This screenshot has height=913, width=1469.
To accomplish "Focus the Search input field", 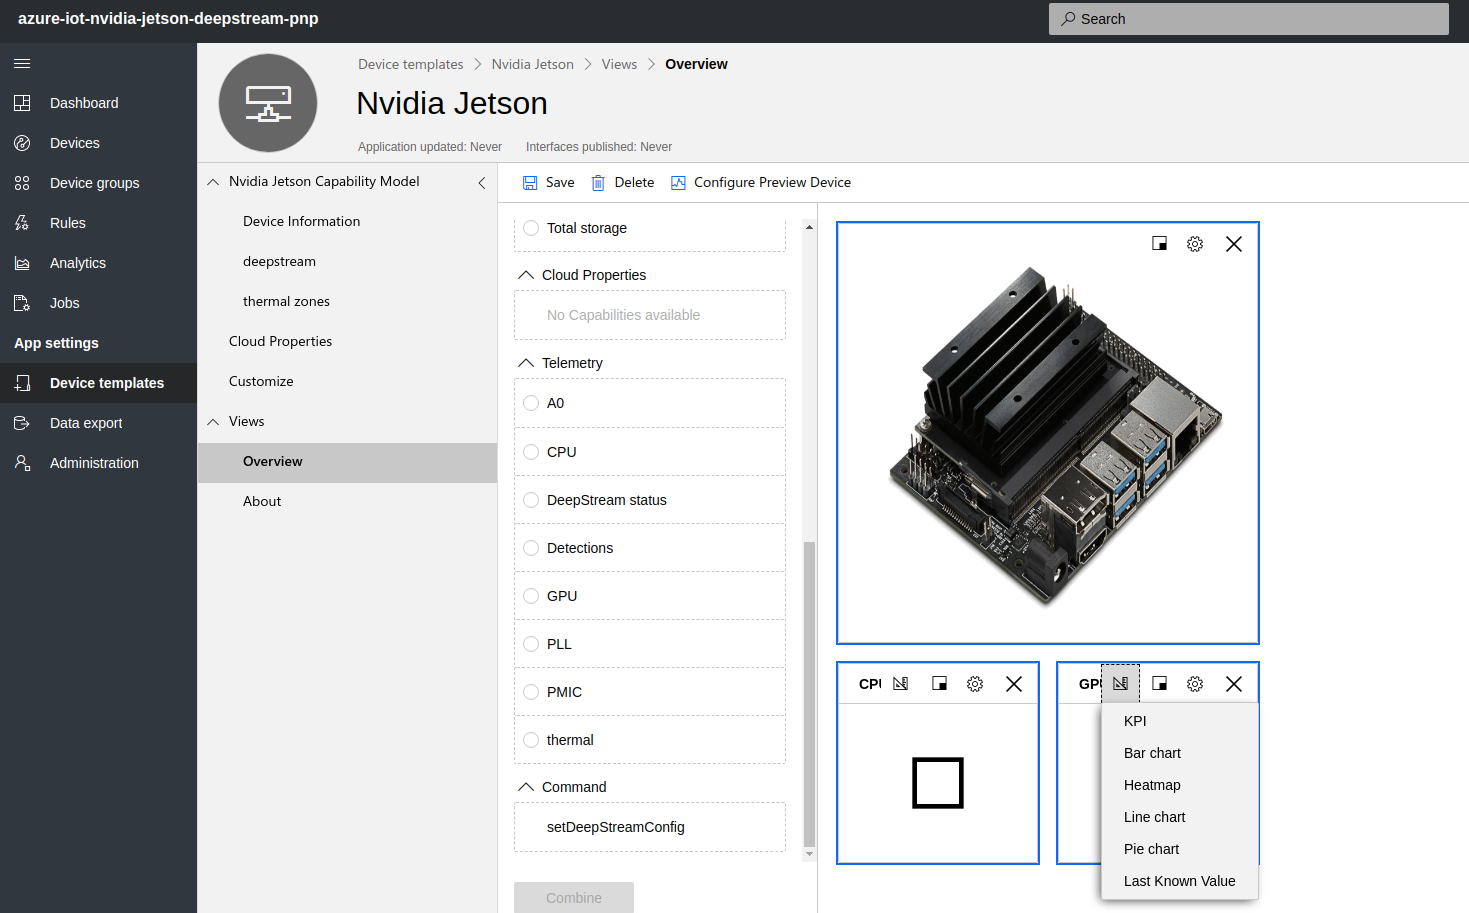I will pos(1248,19).
